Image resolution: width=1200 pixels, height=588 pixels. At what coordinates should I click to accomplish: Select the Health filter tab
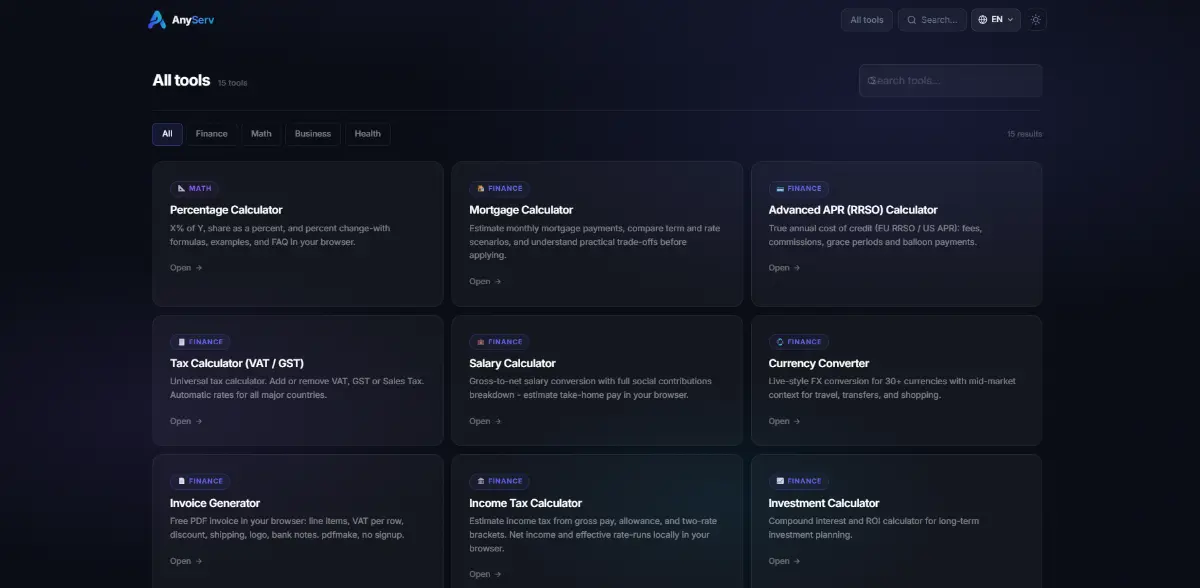368,134
